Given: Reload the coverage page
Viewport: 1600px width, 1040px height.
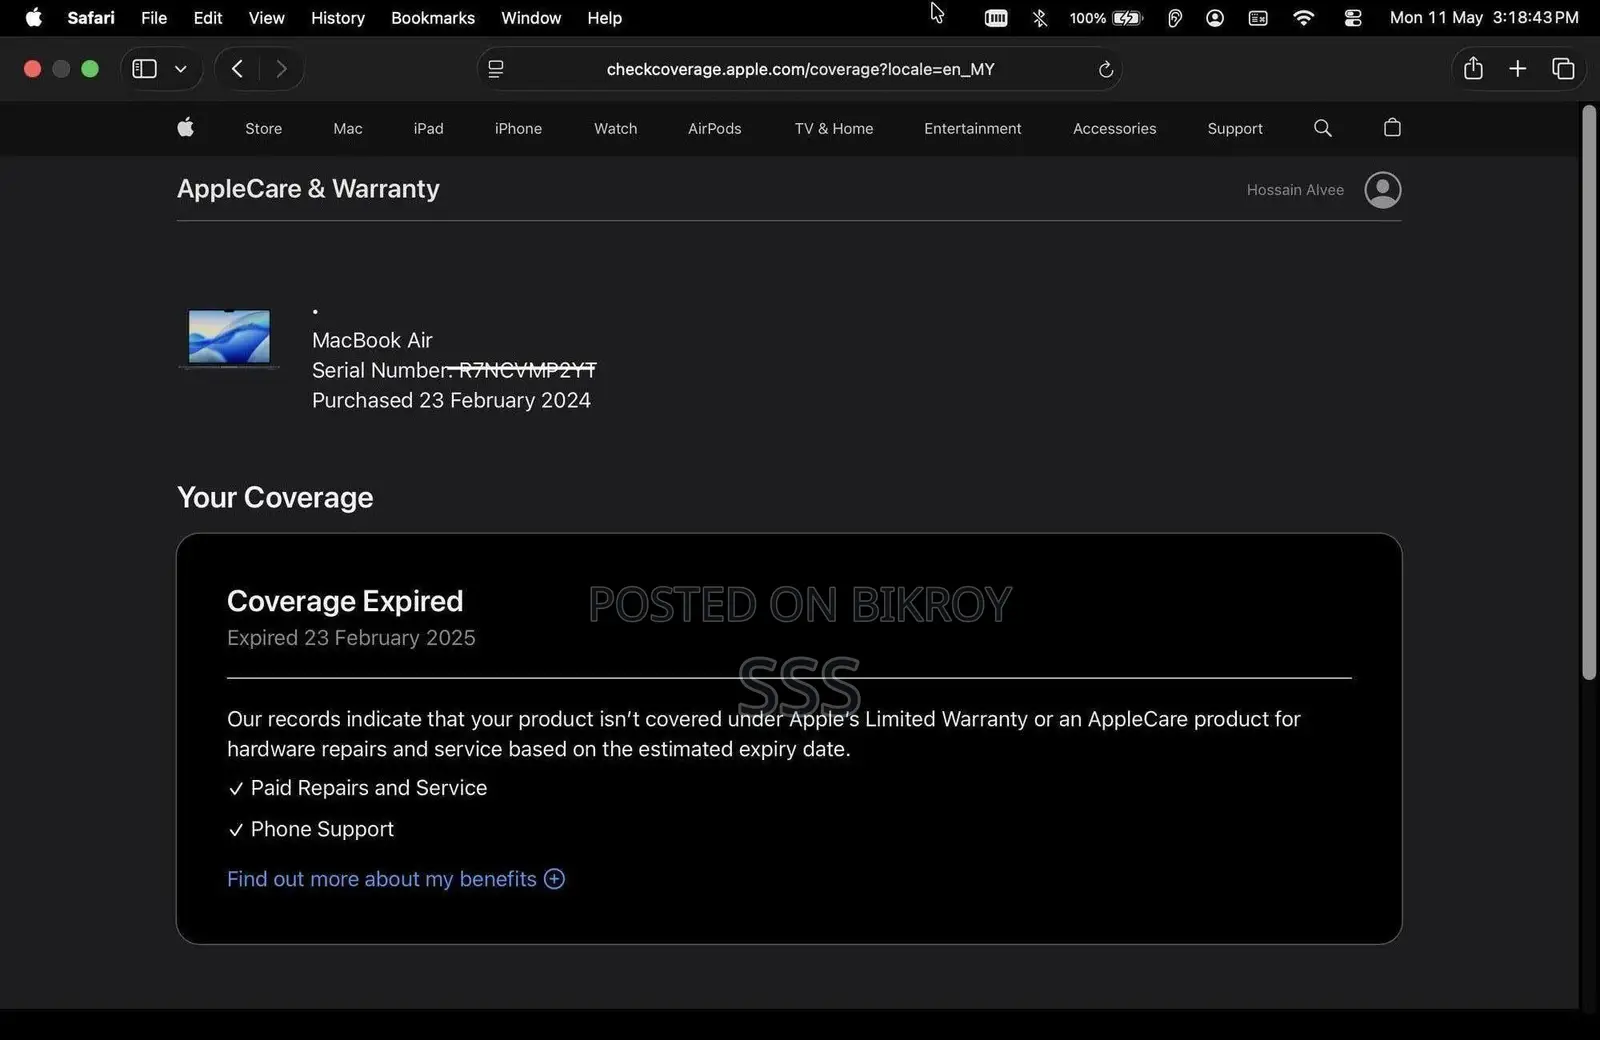Looking at the screenshot, I should 1106,69.
